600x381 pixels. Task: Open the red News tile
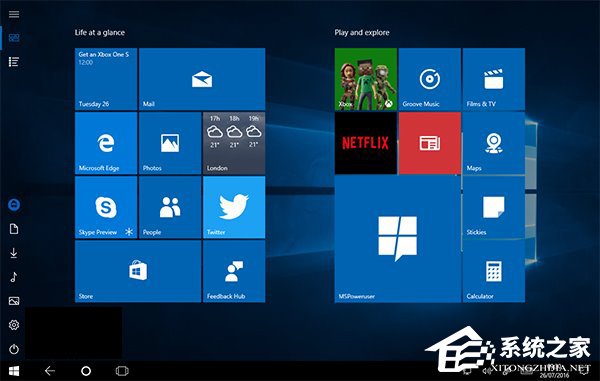point(430,143)
